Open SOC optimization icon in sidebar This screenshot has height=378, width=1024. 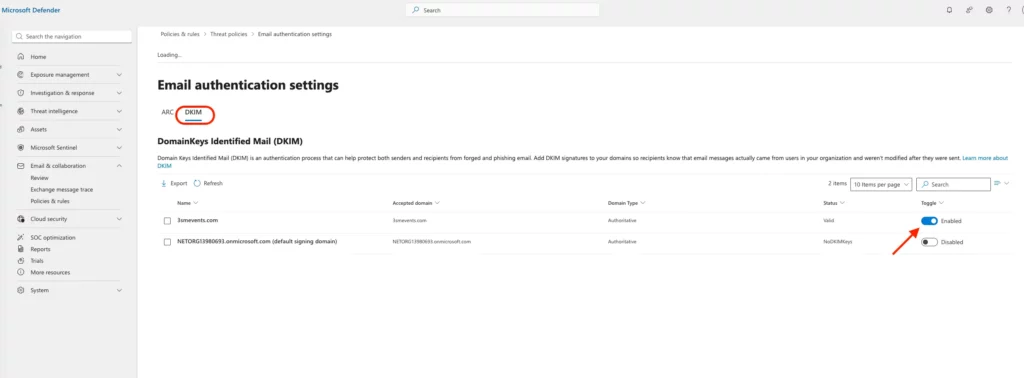pyautogui.click(x=21, y=238)
